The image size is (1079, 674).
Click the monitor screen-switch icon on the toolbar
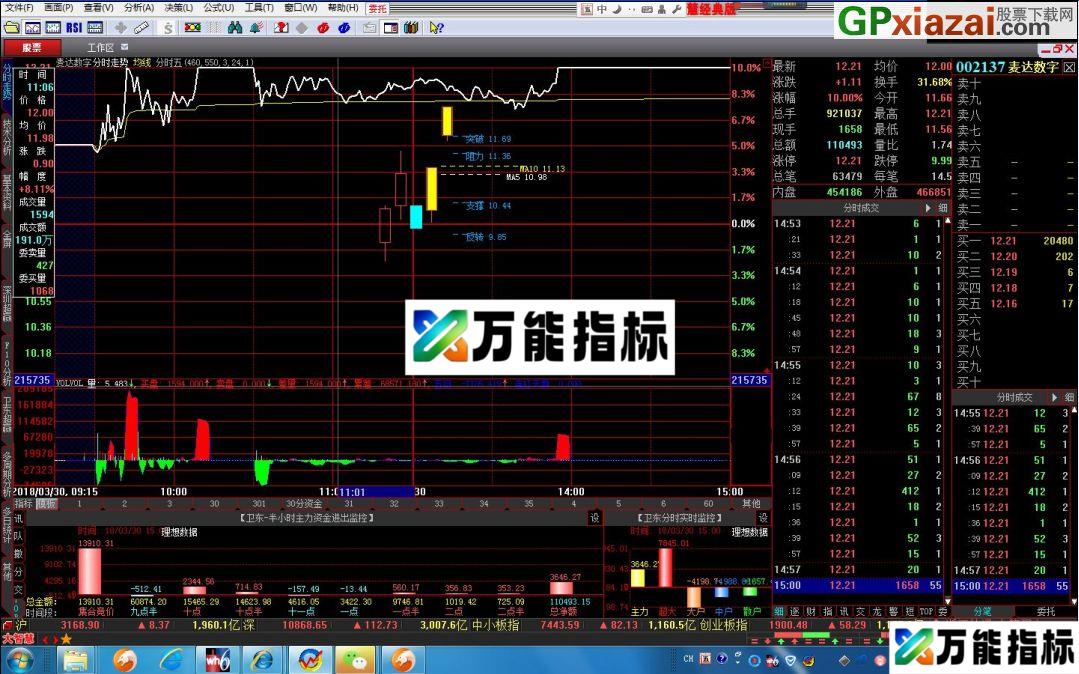(x=390, y=28)
